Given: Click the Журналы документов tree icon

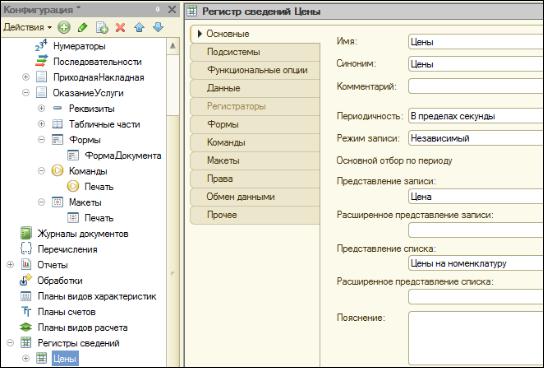Looking at the screenshot, I should (x=26, y=233).
